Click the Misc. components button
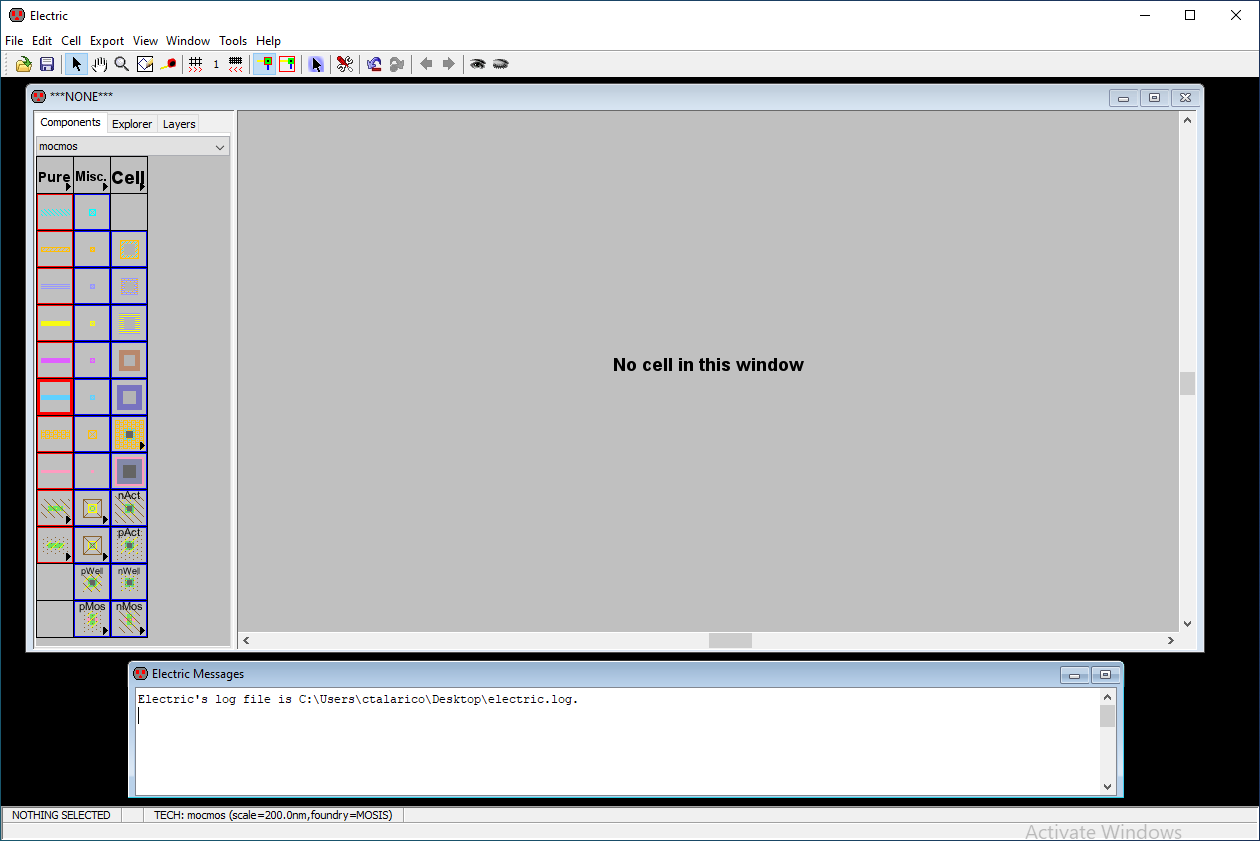The image size is (1260, 841). tap(91, 176)
